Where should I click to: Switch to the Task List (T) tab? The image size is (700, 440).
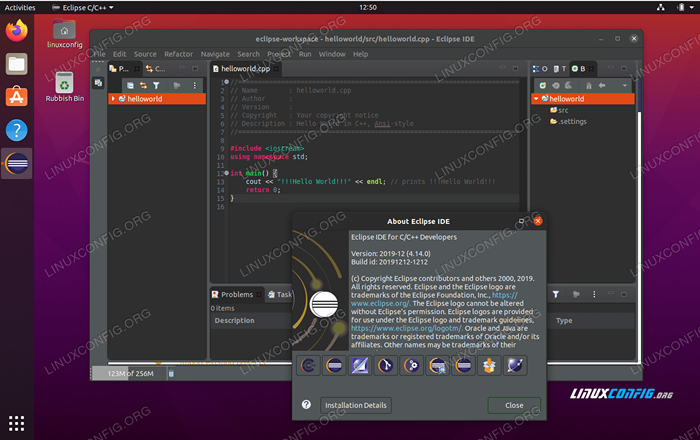(x=560, y=69)
